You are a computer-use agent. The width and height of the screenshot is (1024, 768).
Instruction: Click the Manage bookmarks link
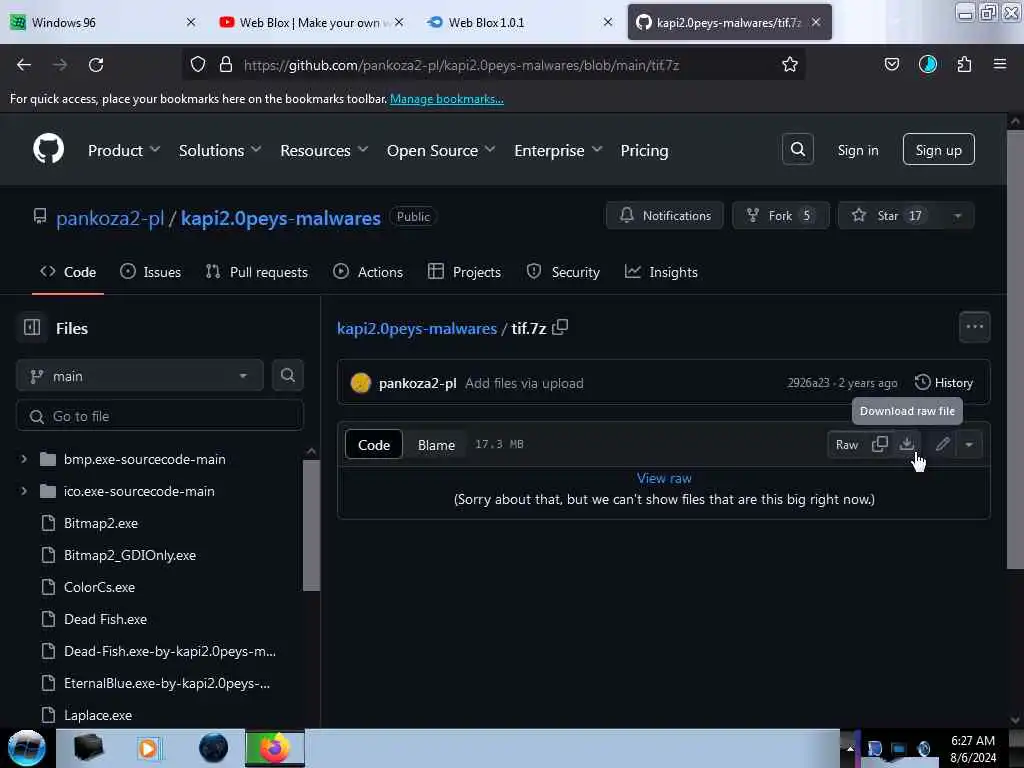click(x=447, y=99)
